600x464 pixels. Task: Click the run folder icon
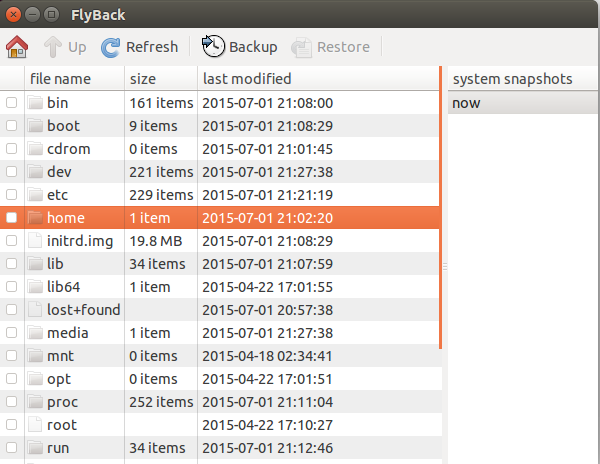click(x=35, y=448)
